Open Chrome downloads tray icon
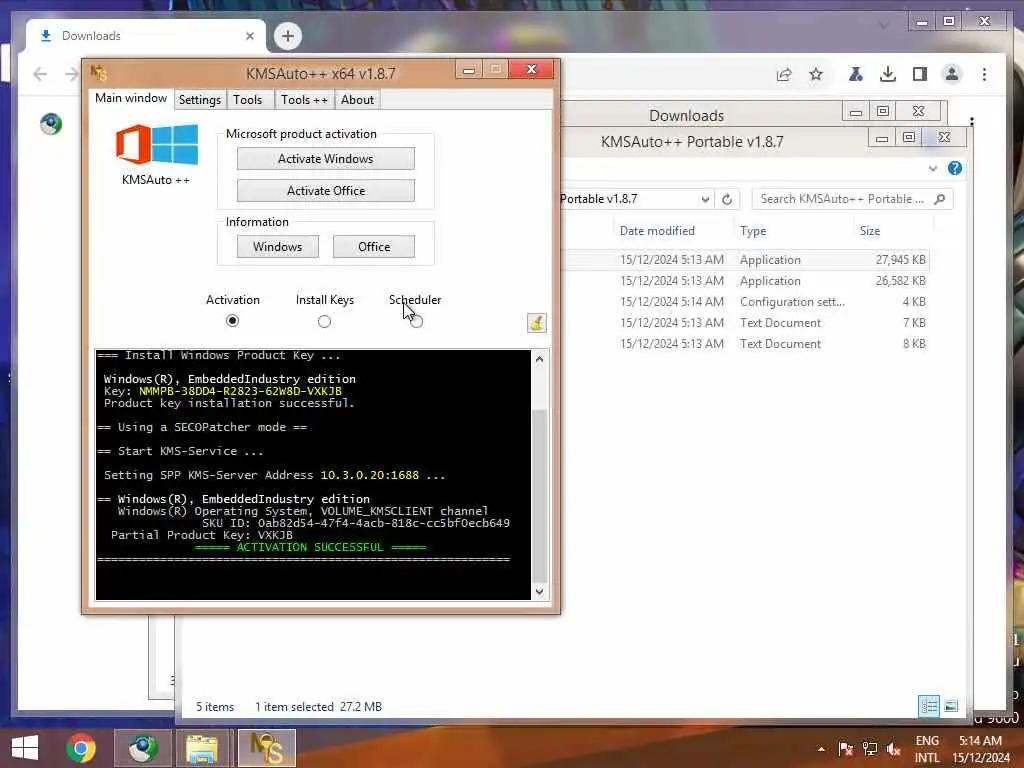 coord(888,74)
